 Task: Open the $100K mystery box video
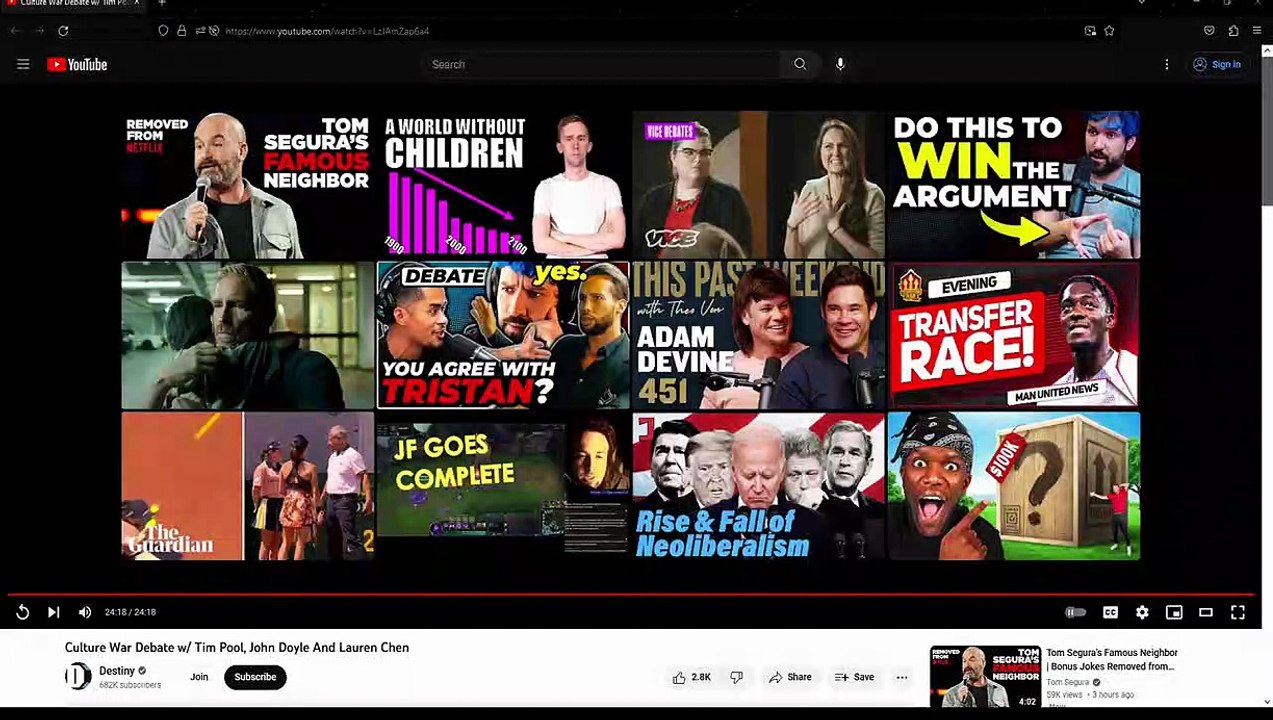tap(1014, 486)
